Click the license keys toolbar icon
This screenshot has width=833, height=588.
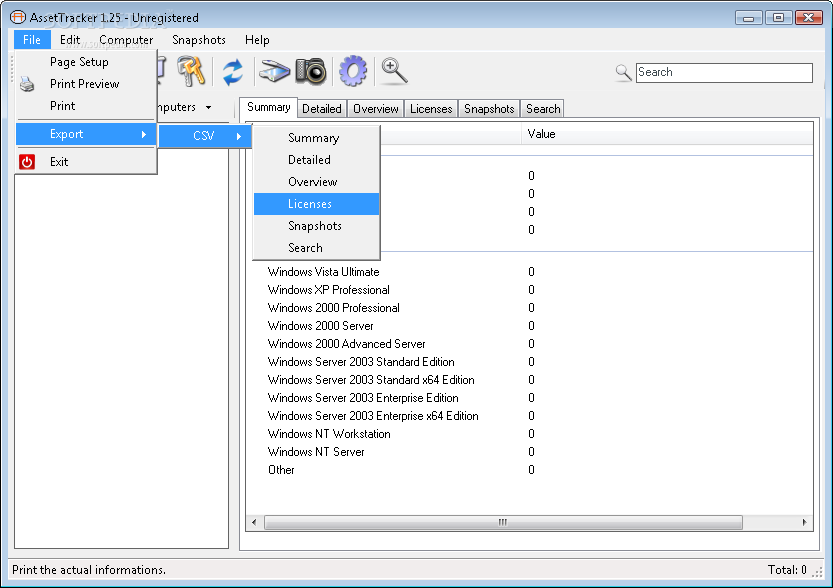(x=191, y=71)
